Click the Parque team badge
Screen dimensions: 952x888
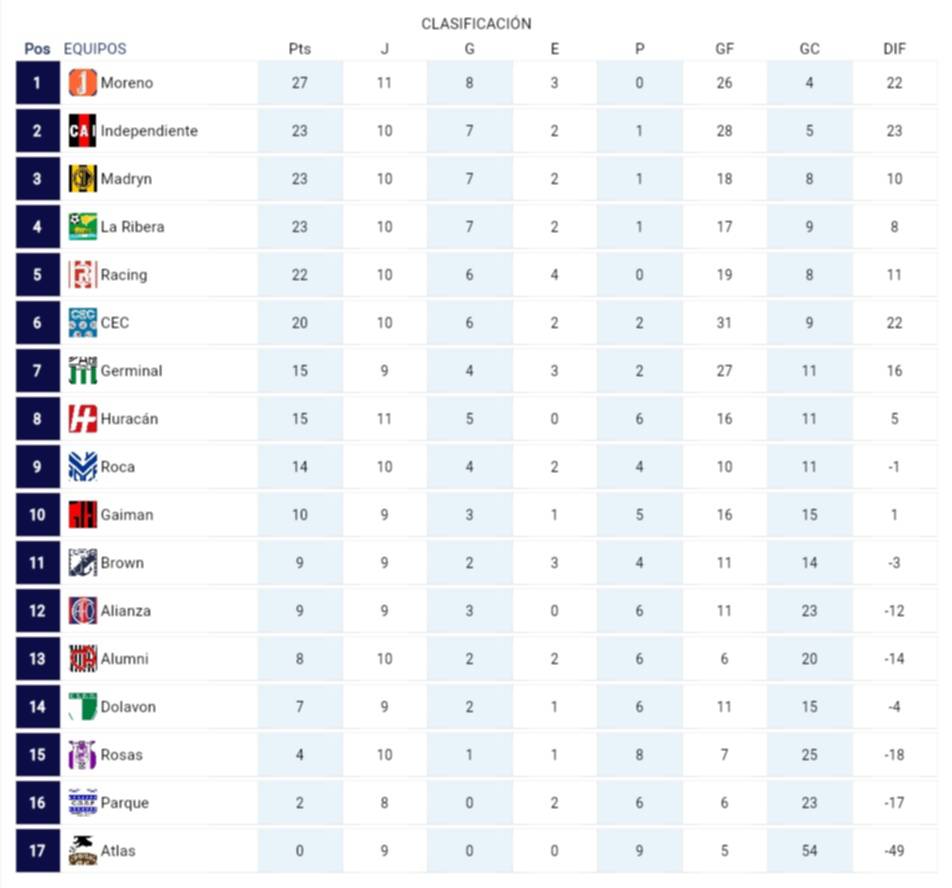tap(83, 803)
